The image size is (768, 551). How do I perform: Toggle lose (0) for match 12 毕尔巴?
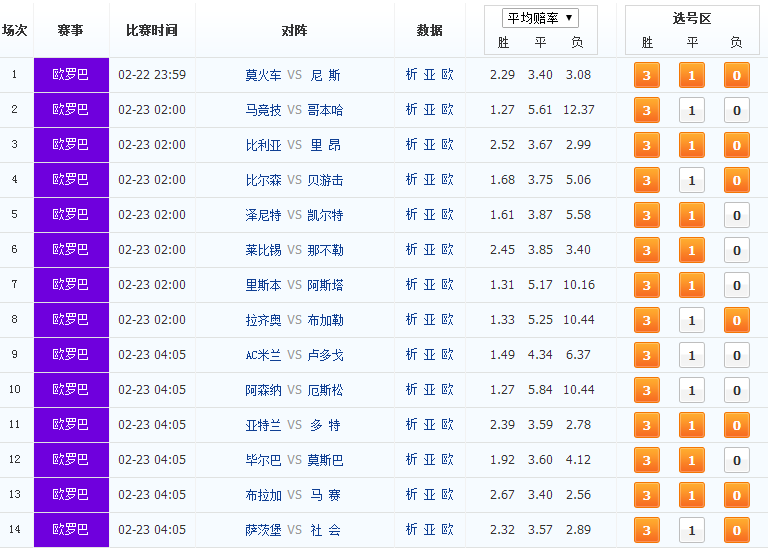click(x=737, y=460)
